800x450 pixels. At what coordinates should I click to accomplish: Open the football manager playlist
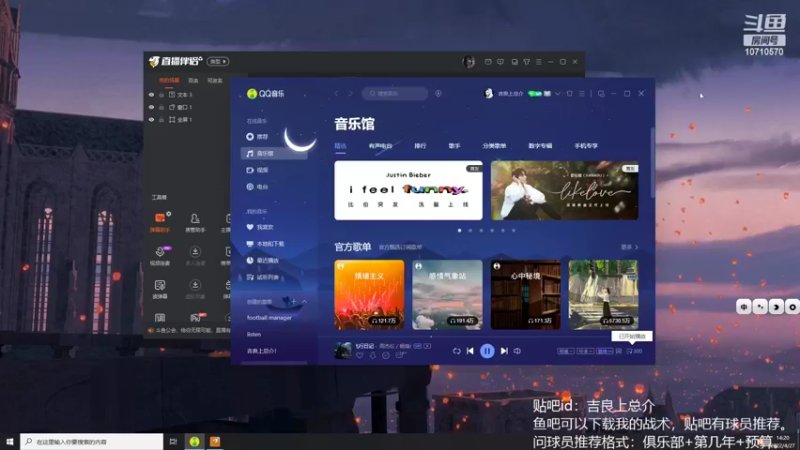point(269,317)
